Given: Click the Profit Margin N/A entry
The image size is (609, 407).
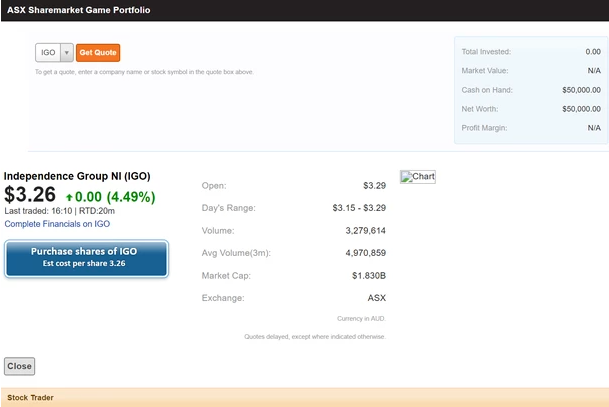Looking at the screenshot, I should pos(594,128).
